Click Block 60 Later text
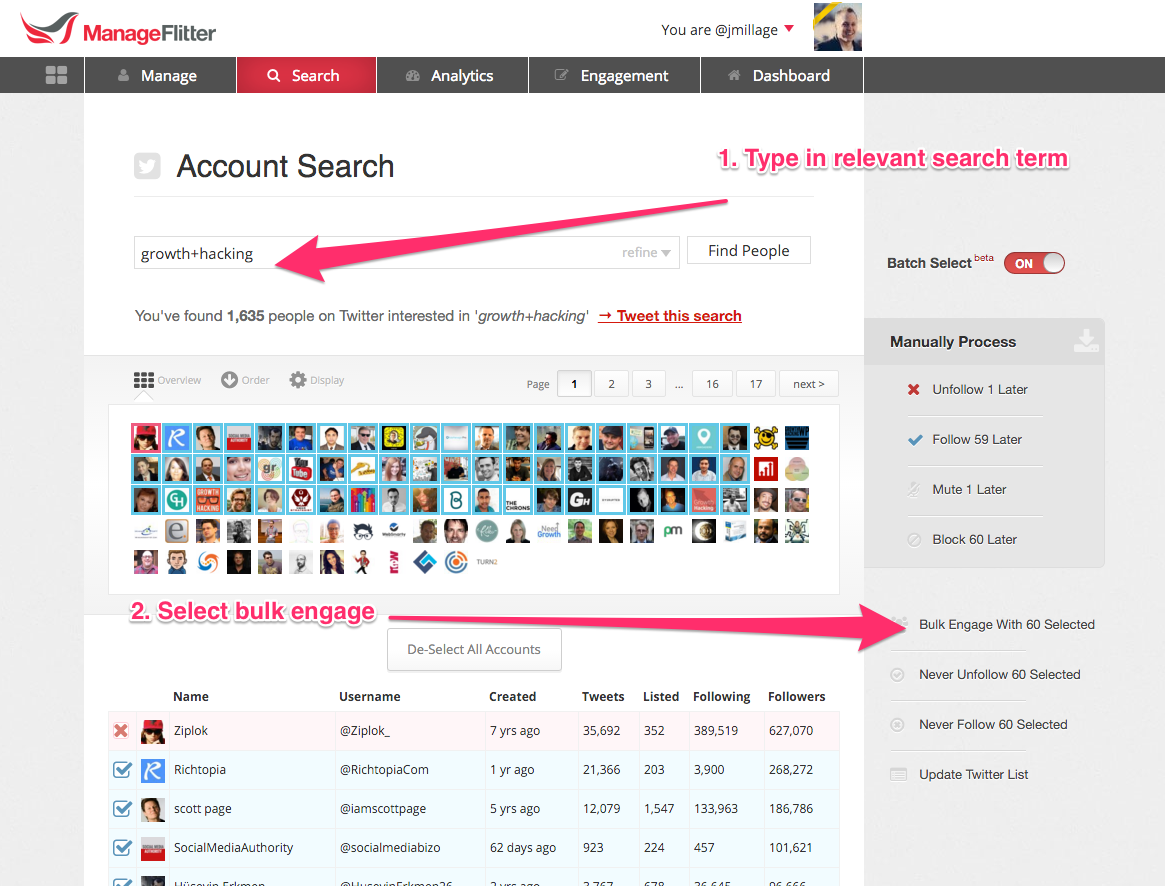This screenshot has width=1165, height=886. [x=975, y=540]
